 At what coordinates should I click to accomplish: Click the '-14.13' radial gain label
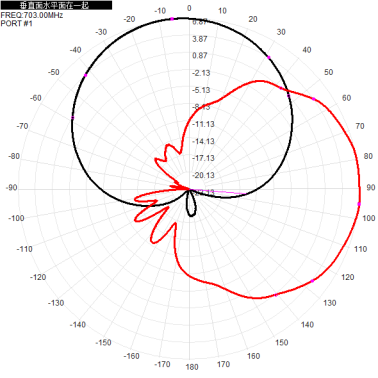[x=203, y=141]
